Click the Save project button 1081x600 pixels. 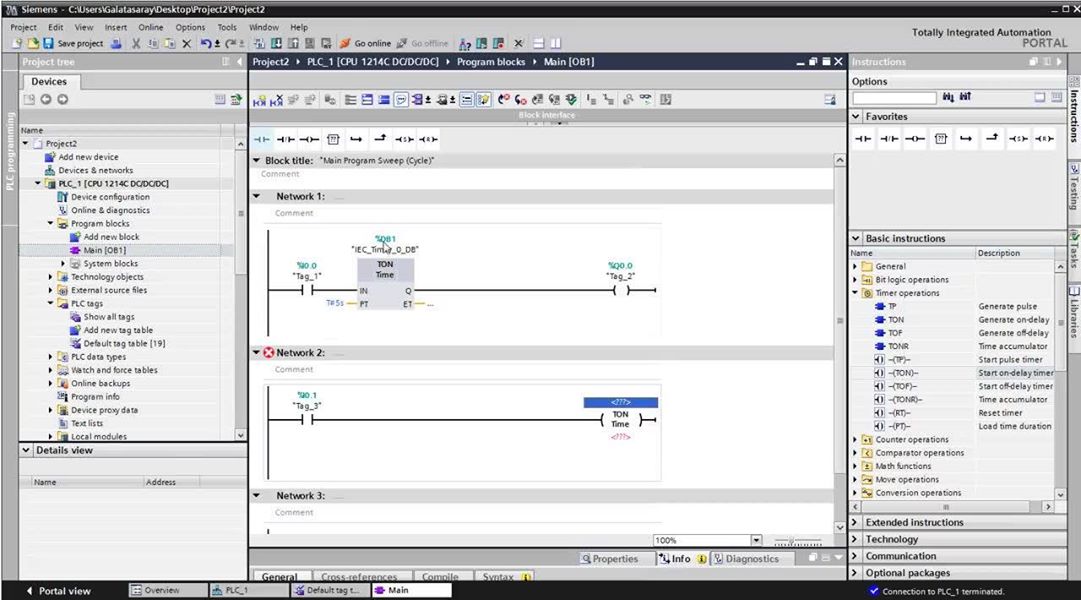coord(73,43)
